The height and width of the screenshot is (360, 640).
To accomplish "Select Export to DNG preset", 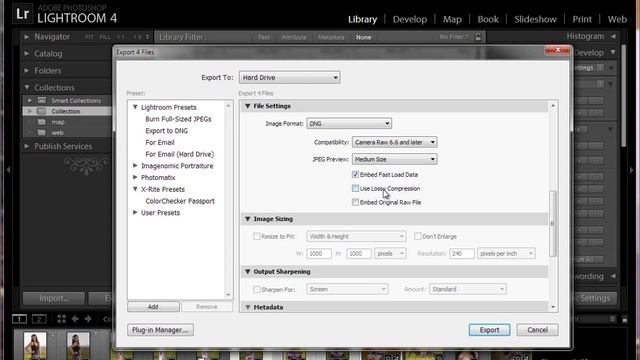I will pyautogui.click(x=167, y=131).
